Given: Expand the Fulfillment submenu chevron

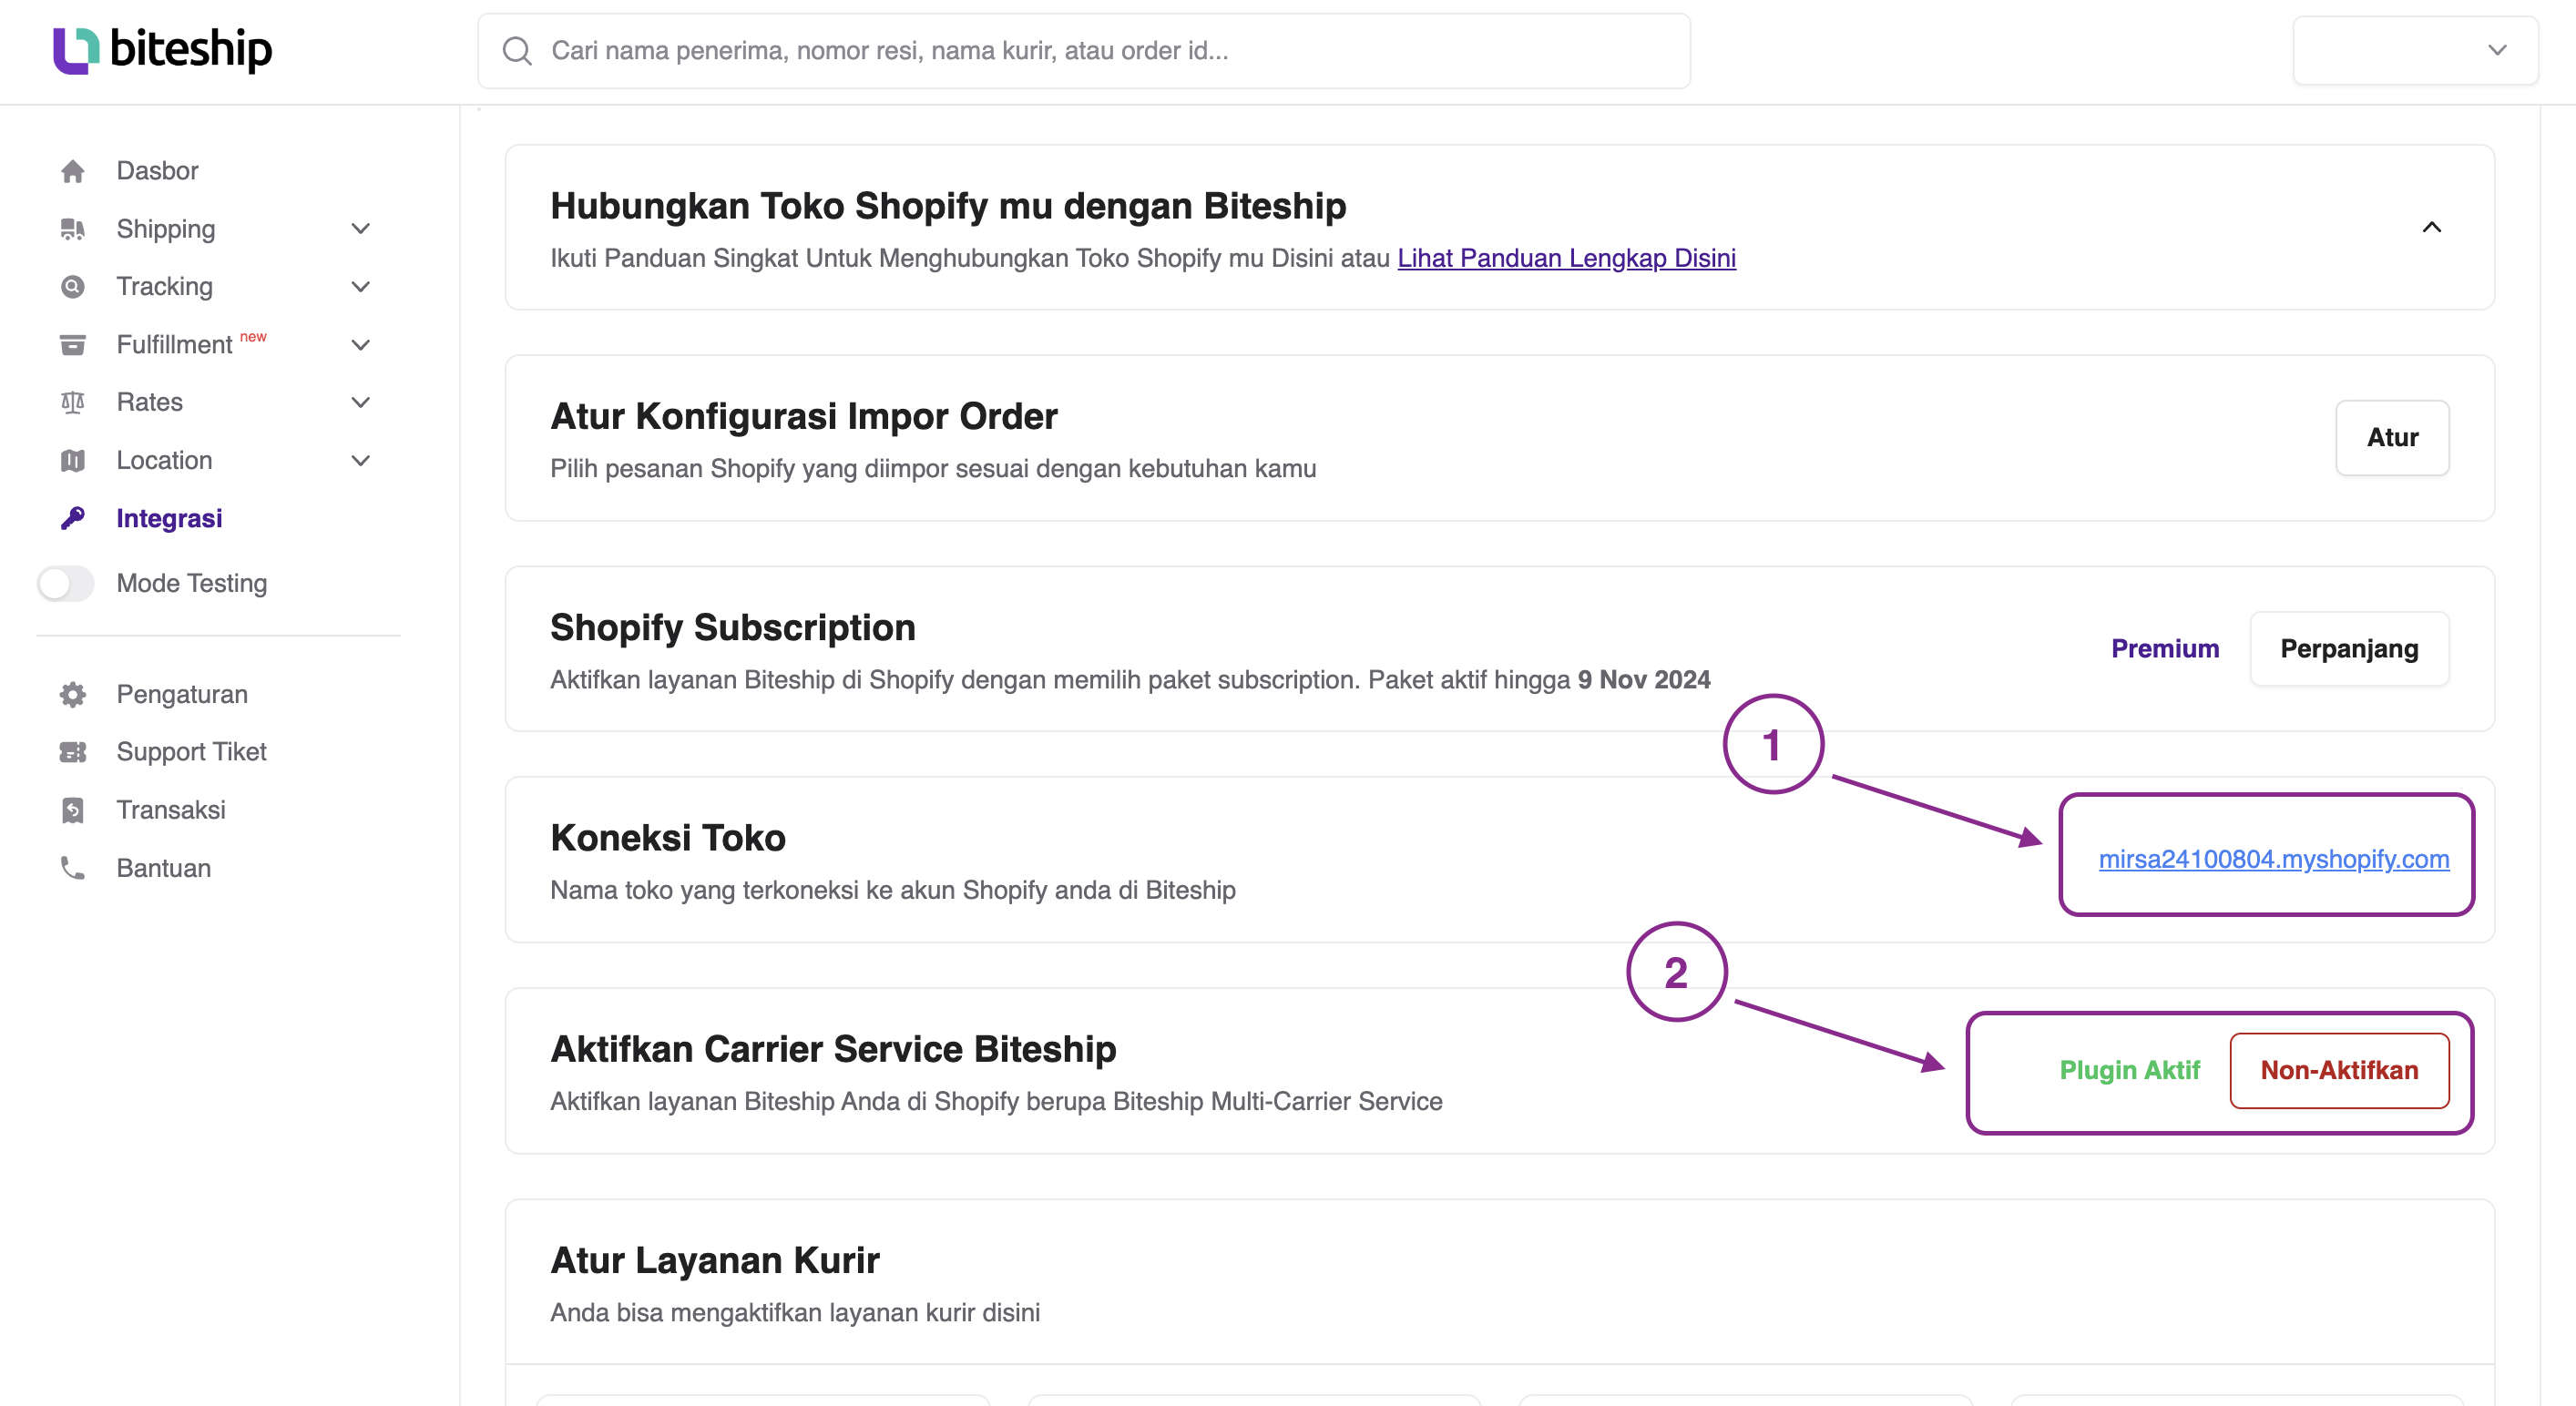Looking at the screenshot, I should coord(361,345).
